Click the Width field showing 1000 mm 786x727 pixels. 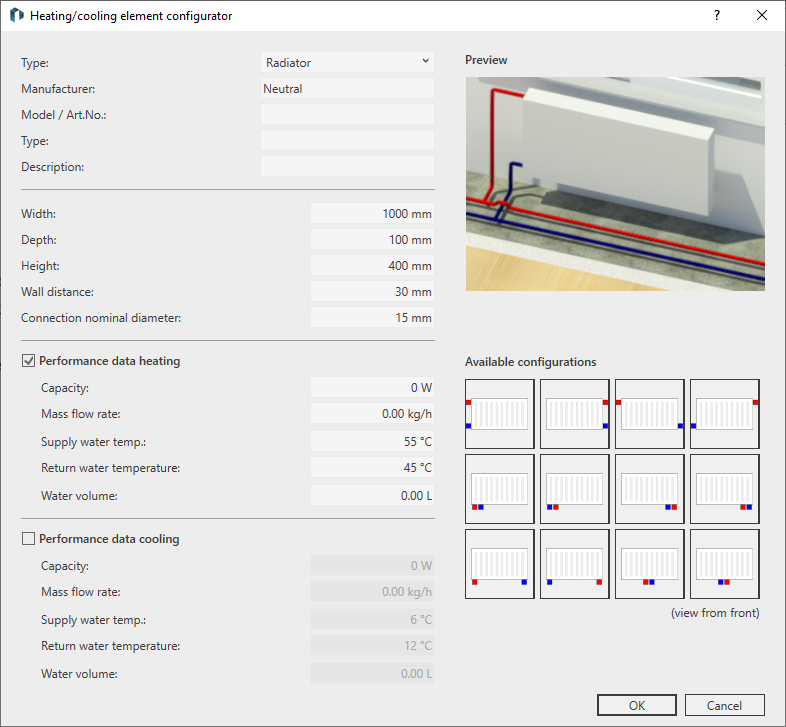[x=372, y=214]
